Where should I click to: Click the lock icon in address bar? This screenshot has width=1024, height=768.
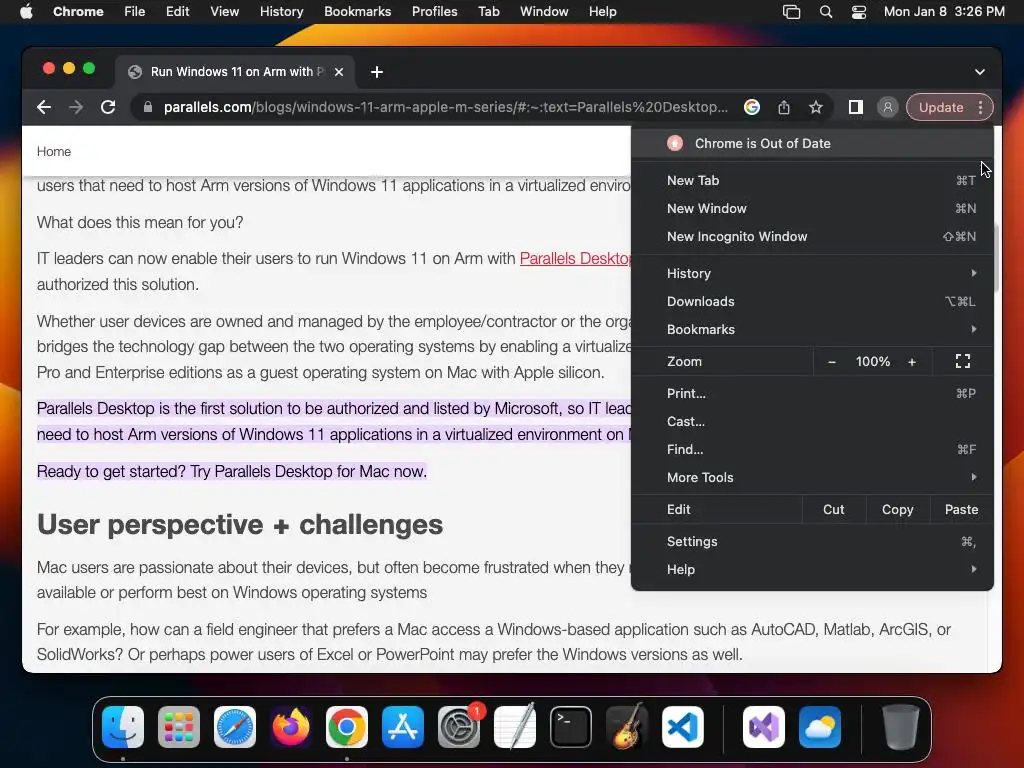click(148, 107)
